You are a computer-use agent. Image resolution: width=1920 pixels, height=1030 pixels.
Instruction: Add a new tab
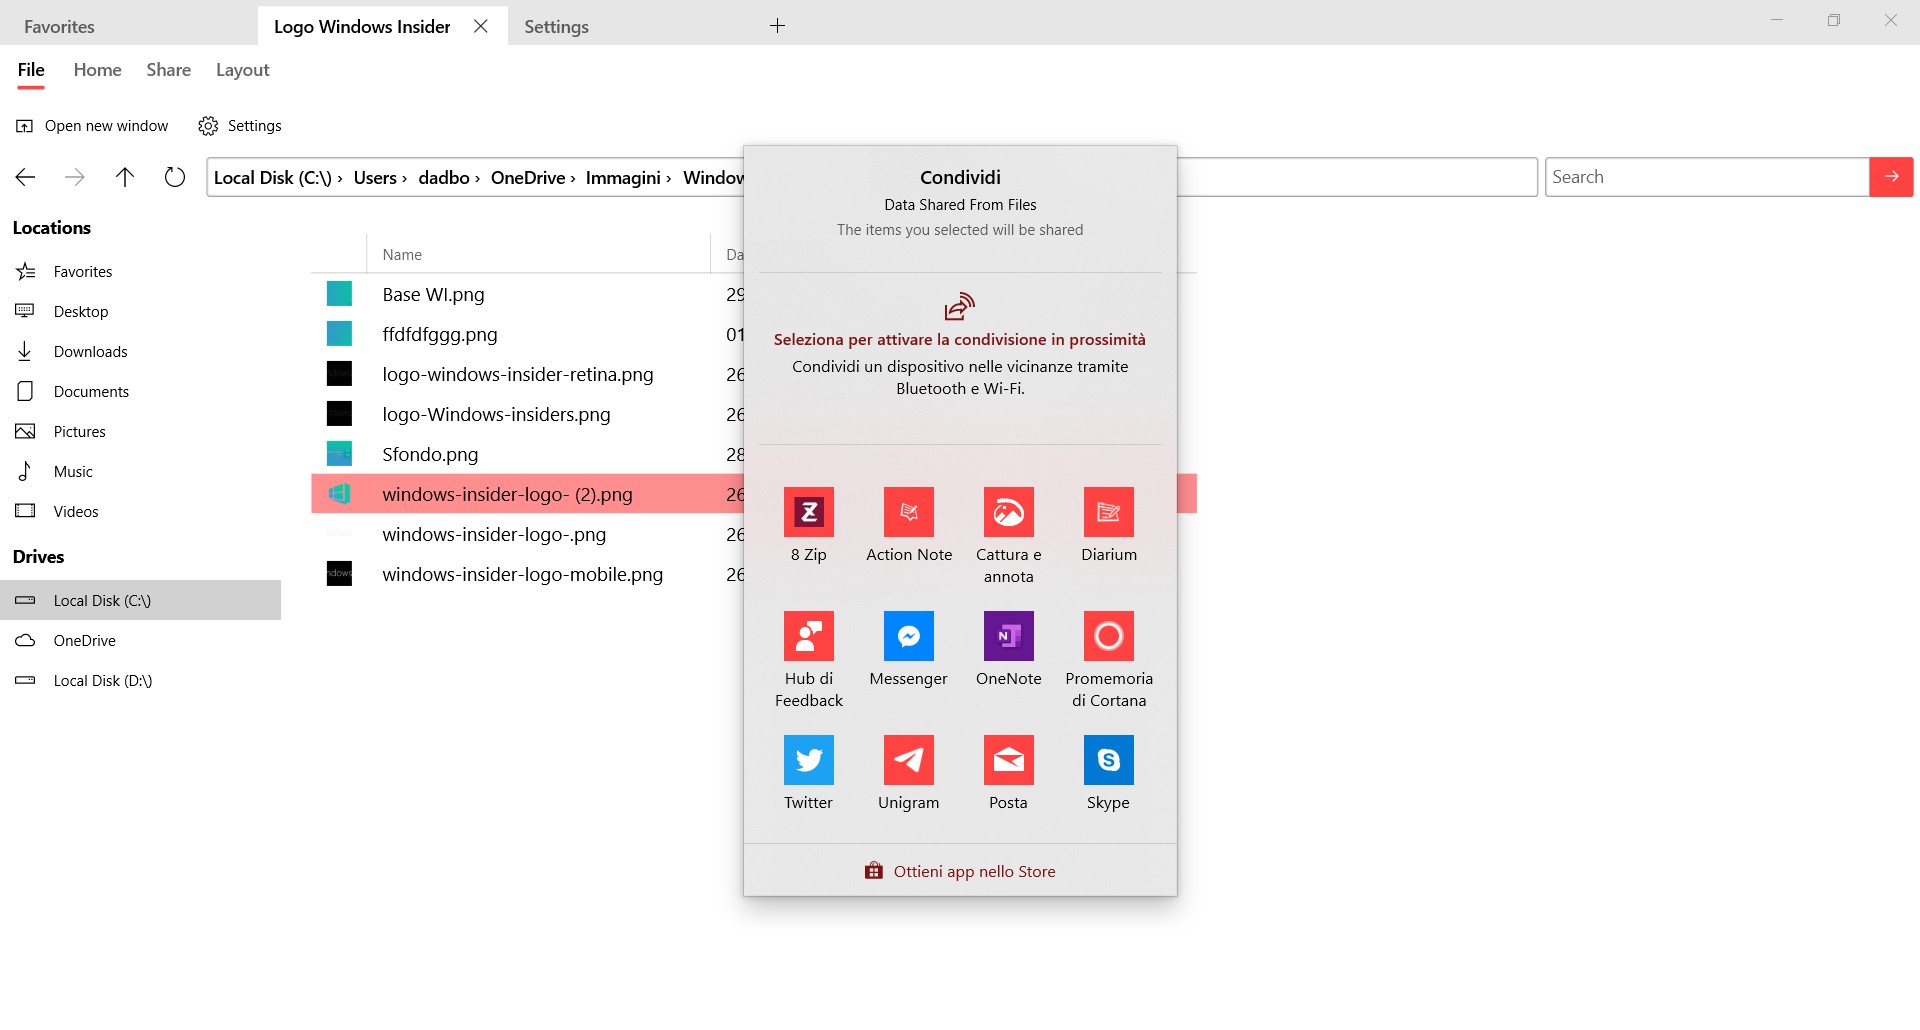click(777, 26)
